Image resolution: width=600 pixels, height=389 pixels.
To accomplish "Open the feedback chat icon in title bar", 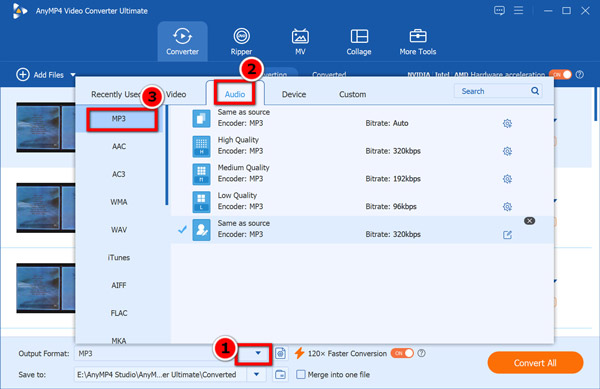I will pyautogui.click(x=499, y=10).
